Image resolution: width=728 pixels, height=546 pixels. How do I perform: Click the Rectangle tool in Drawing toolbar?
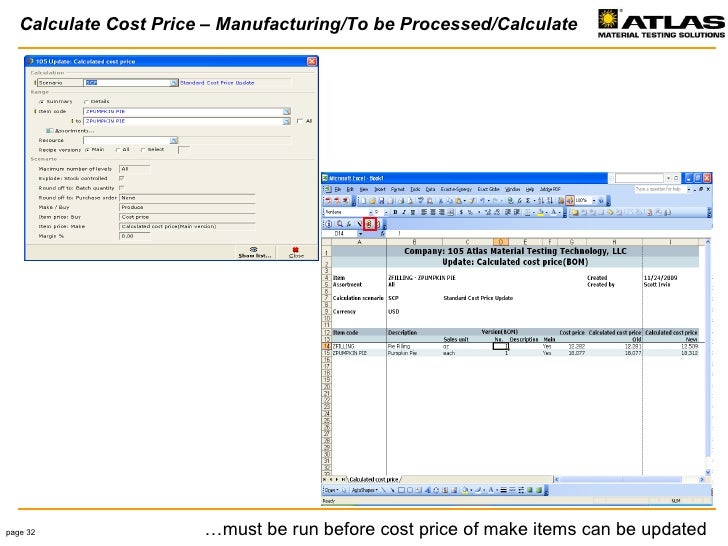point(401,490)
